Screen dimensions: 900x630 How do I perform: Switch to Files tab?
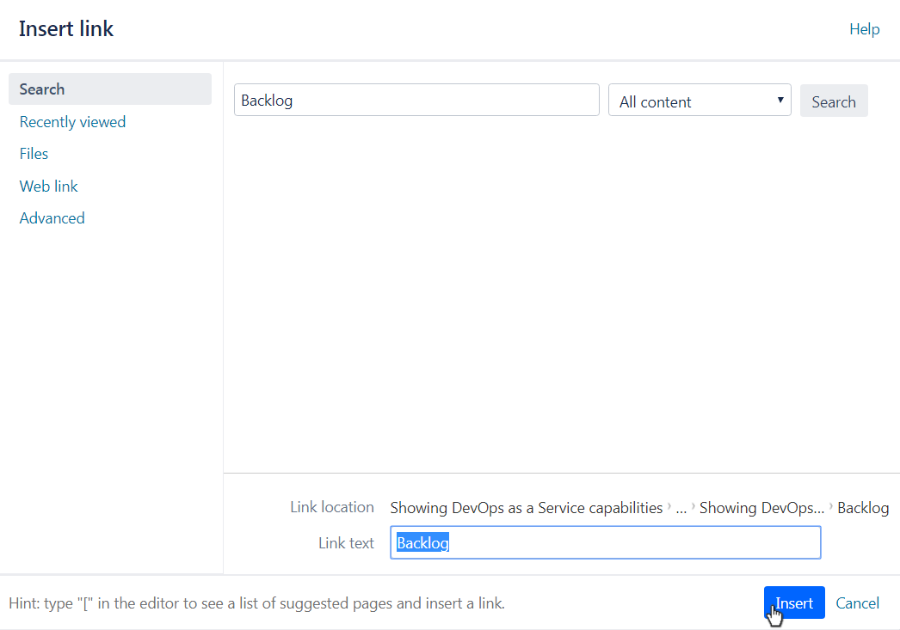(x=34, y=154)
